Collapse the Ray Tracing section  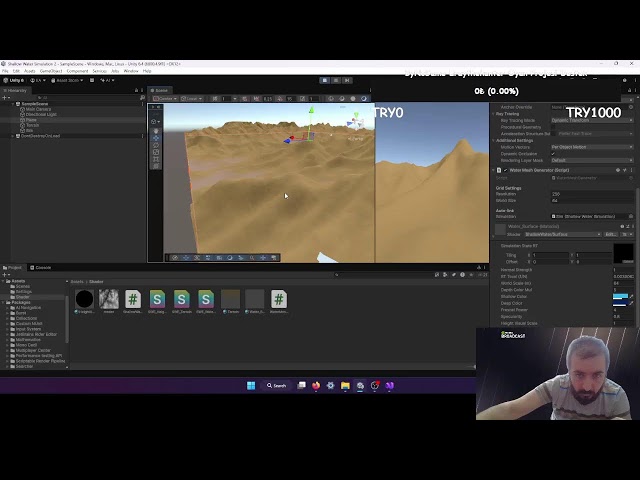click(x=494, y=114)
